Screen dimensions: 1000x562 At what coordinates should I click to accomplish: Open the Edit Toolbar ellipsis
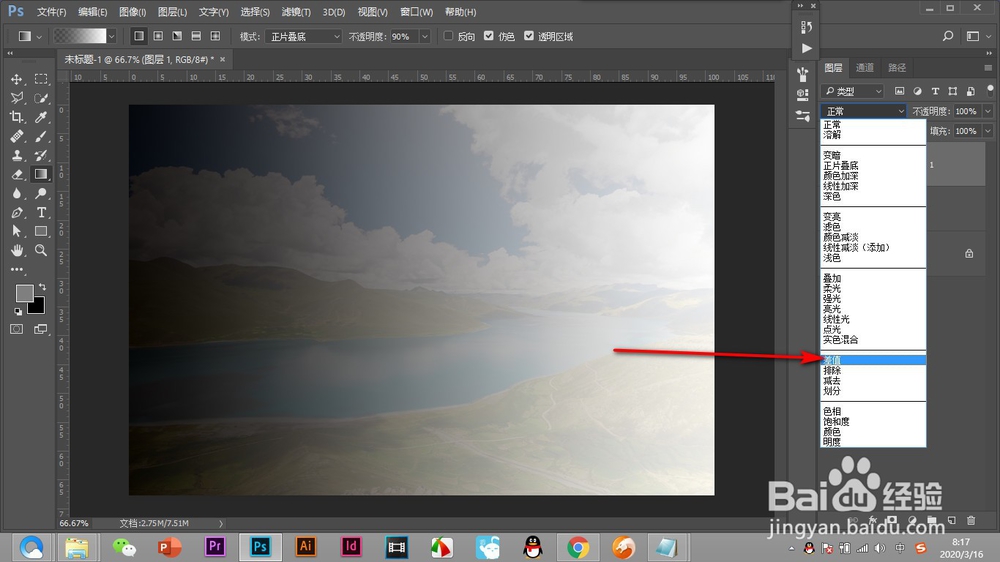17,269
